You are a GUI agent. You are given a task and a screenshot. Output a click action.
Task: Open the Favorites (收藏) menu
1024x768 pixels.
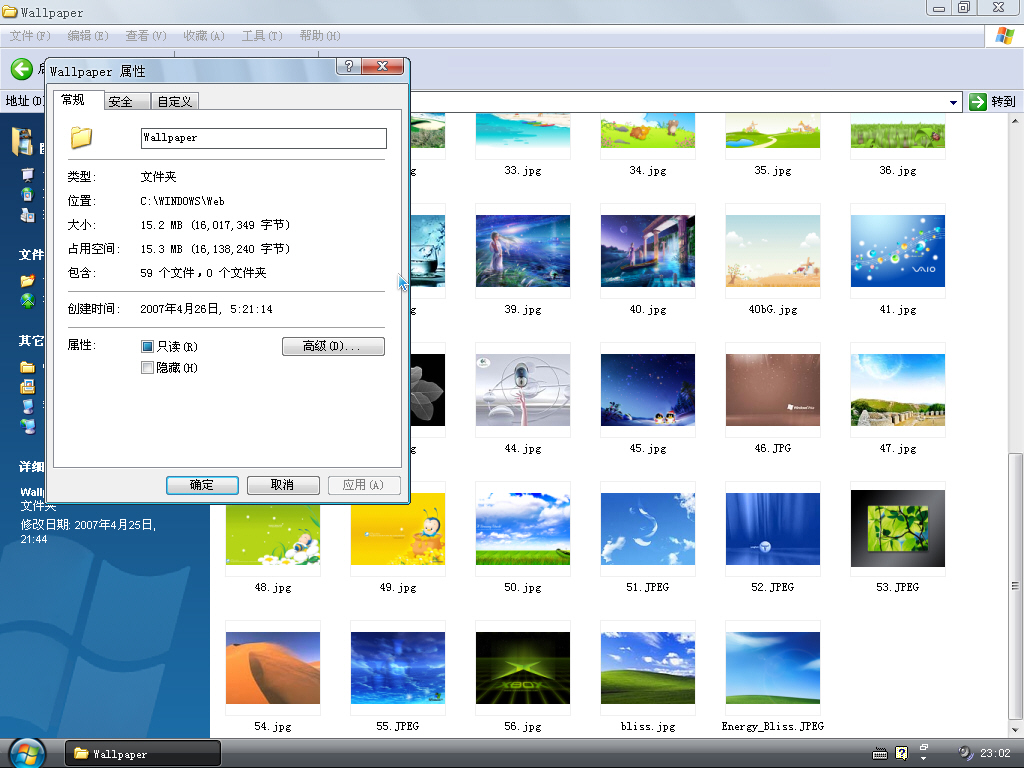pos(204,36)
